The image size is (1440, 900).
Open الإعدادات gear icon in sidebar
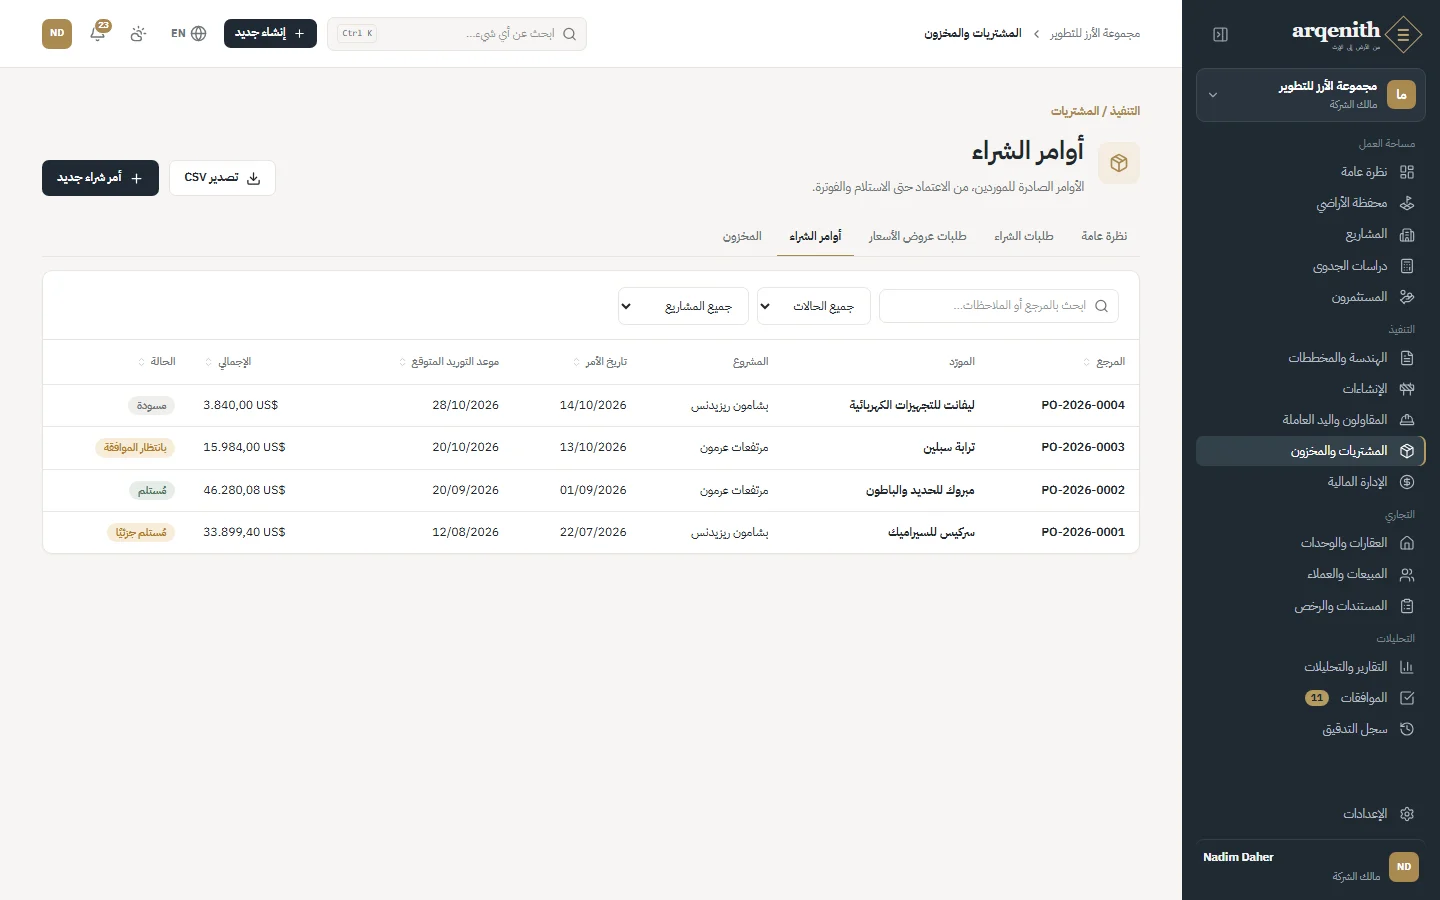[1407, 814]
